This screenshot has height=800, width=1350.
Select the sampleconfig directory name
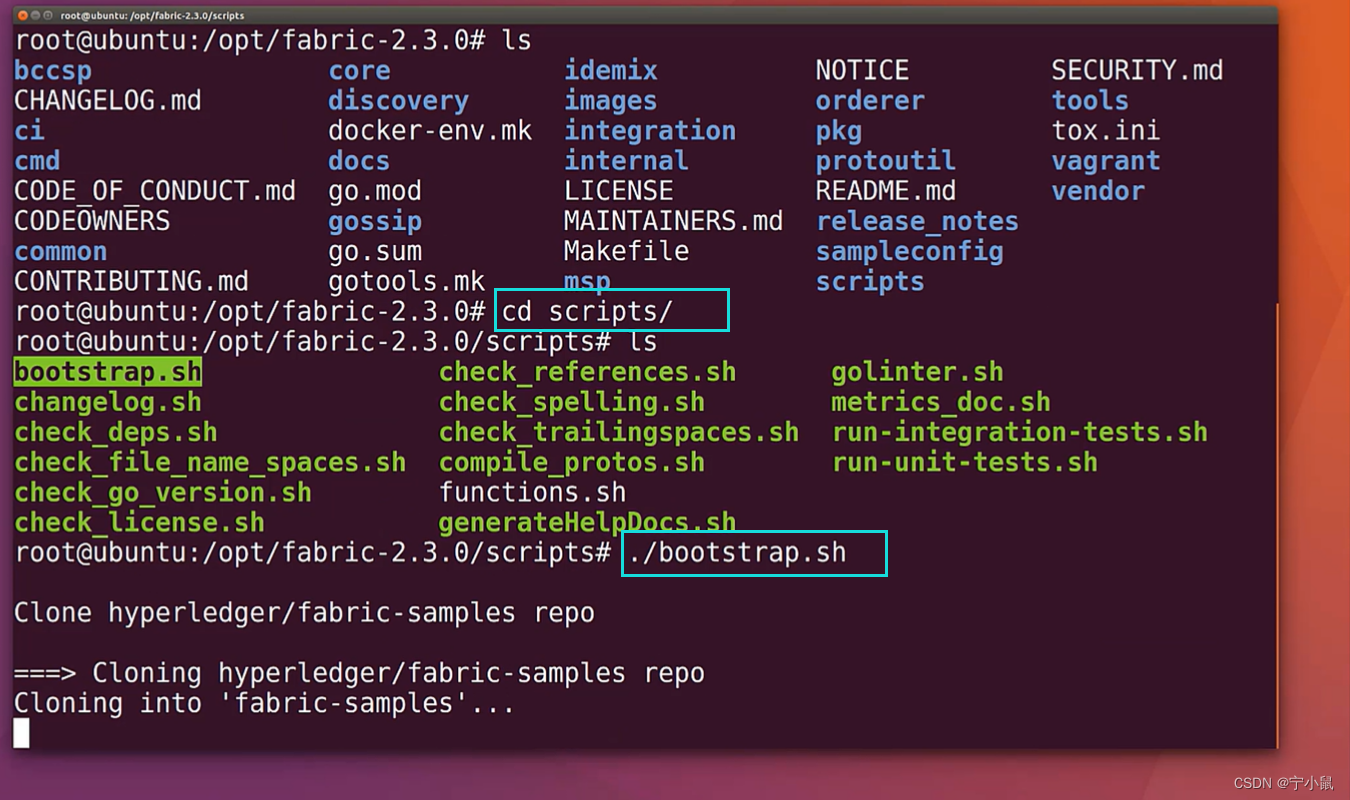910,252
